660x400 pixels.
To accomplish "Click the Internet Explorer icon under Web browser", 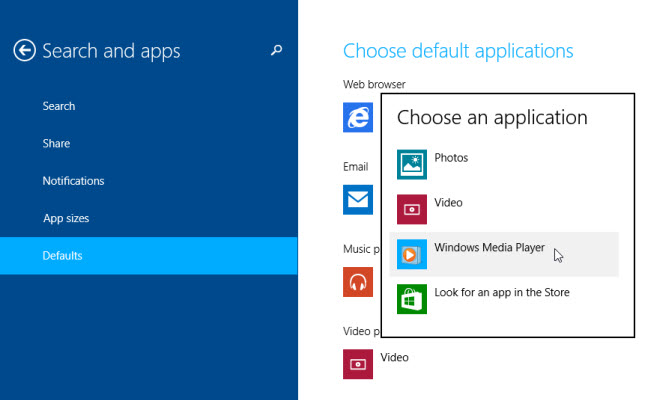I will point(358,118).
